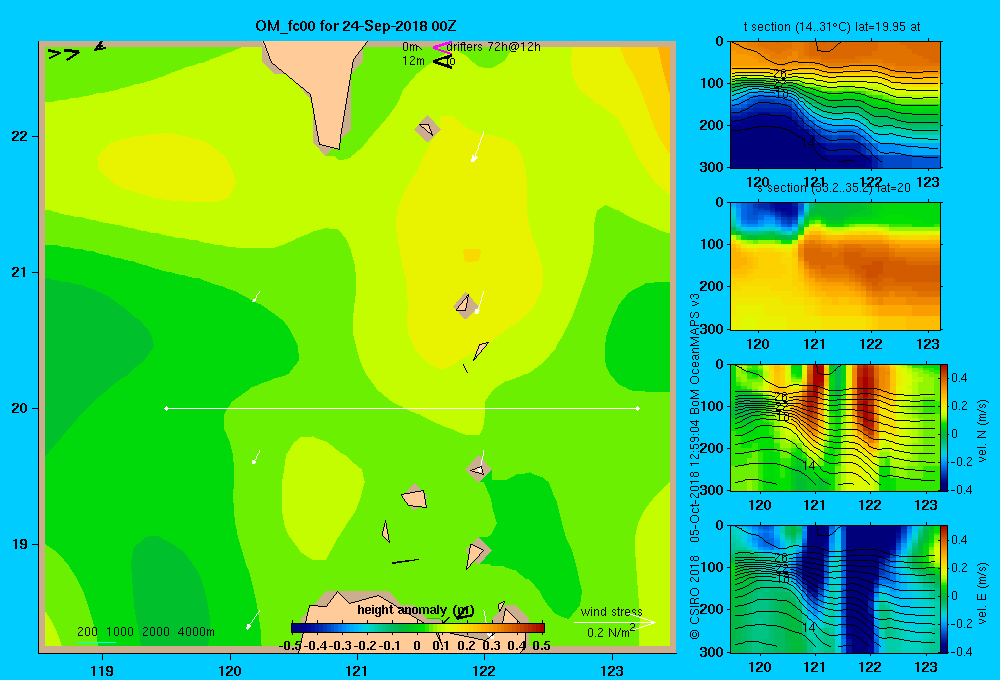This screenshot has width=1000, height=680.
Task: Click latitude label '22' on main map axis
Action: point(20,136)
